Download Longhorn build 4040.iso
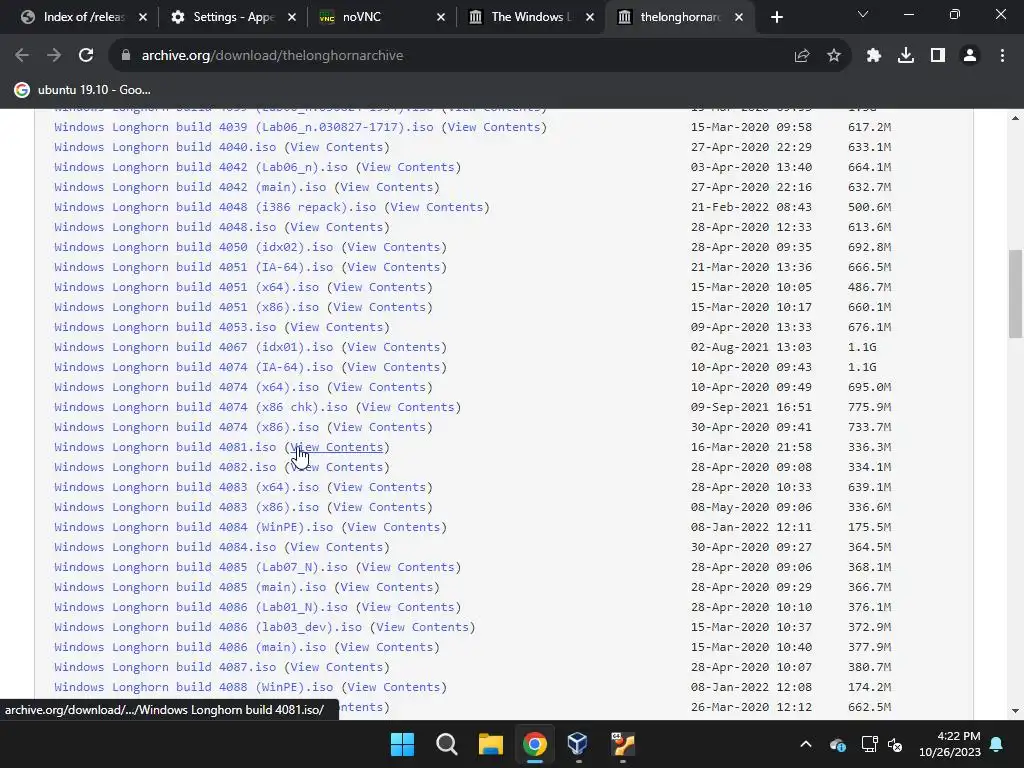Viewport: 1024px width, 768px height. [165, 147]
